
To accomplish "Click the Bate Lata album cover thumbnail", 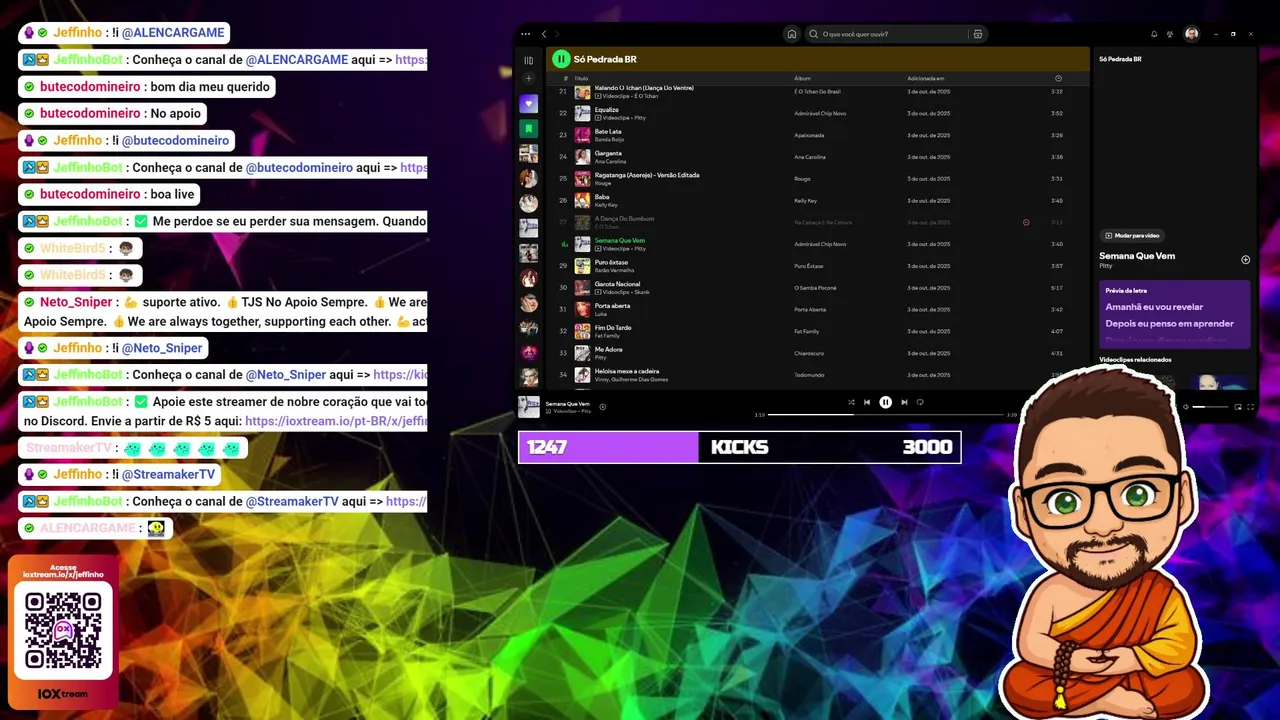I will coord(582,135).
